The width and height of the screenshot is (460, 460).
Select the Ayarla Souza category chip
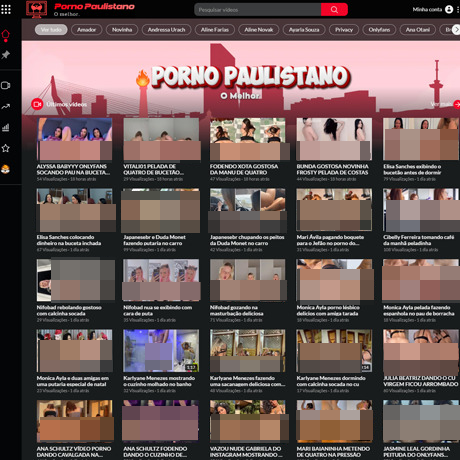click(x=304, y=30)
